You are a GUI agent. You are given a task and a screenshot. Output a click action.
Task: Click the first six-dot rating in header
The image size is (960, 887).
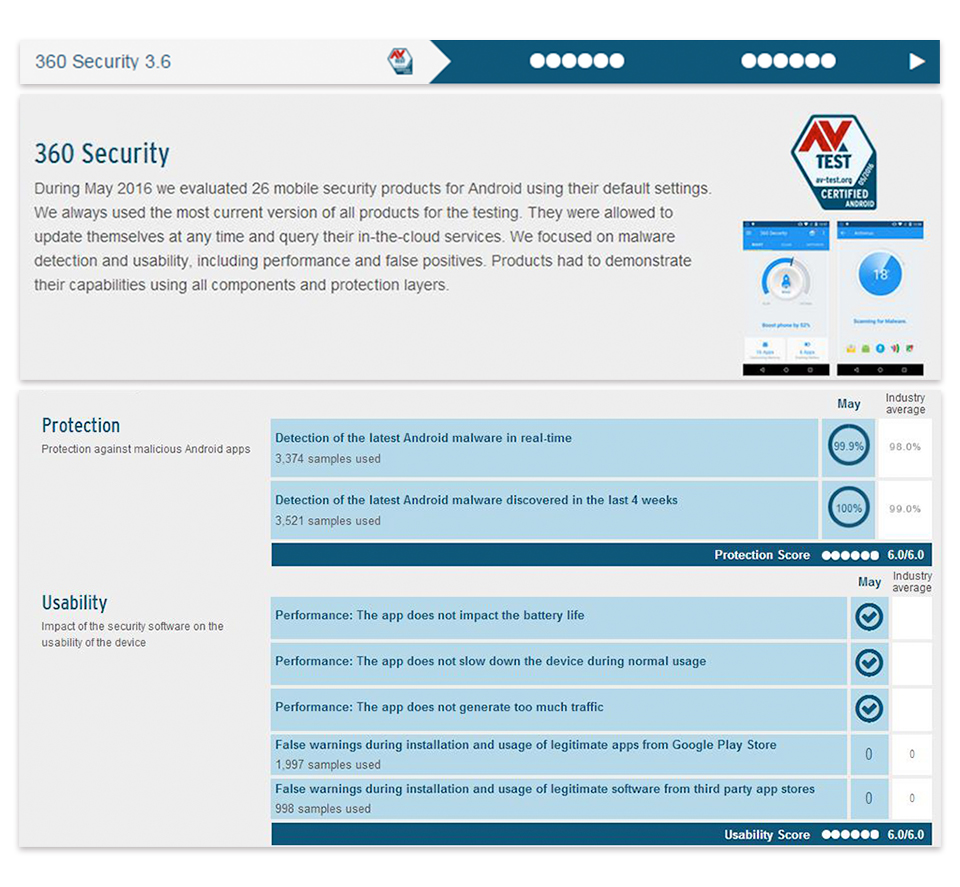(x=577, y=61)
